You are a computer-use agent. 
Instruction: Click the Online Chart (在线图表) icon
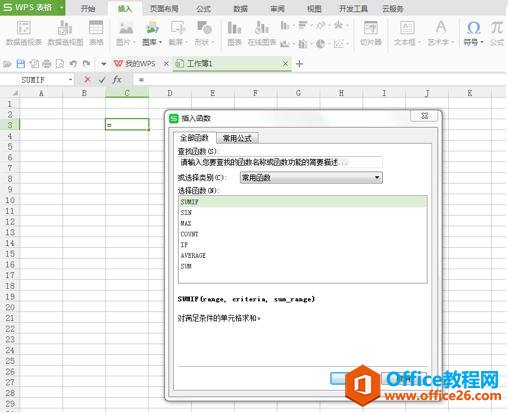click(x=262, y=28)
